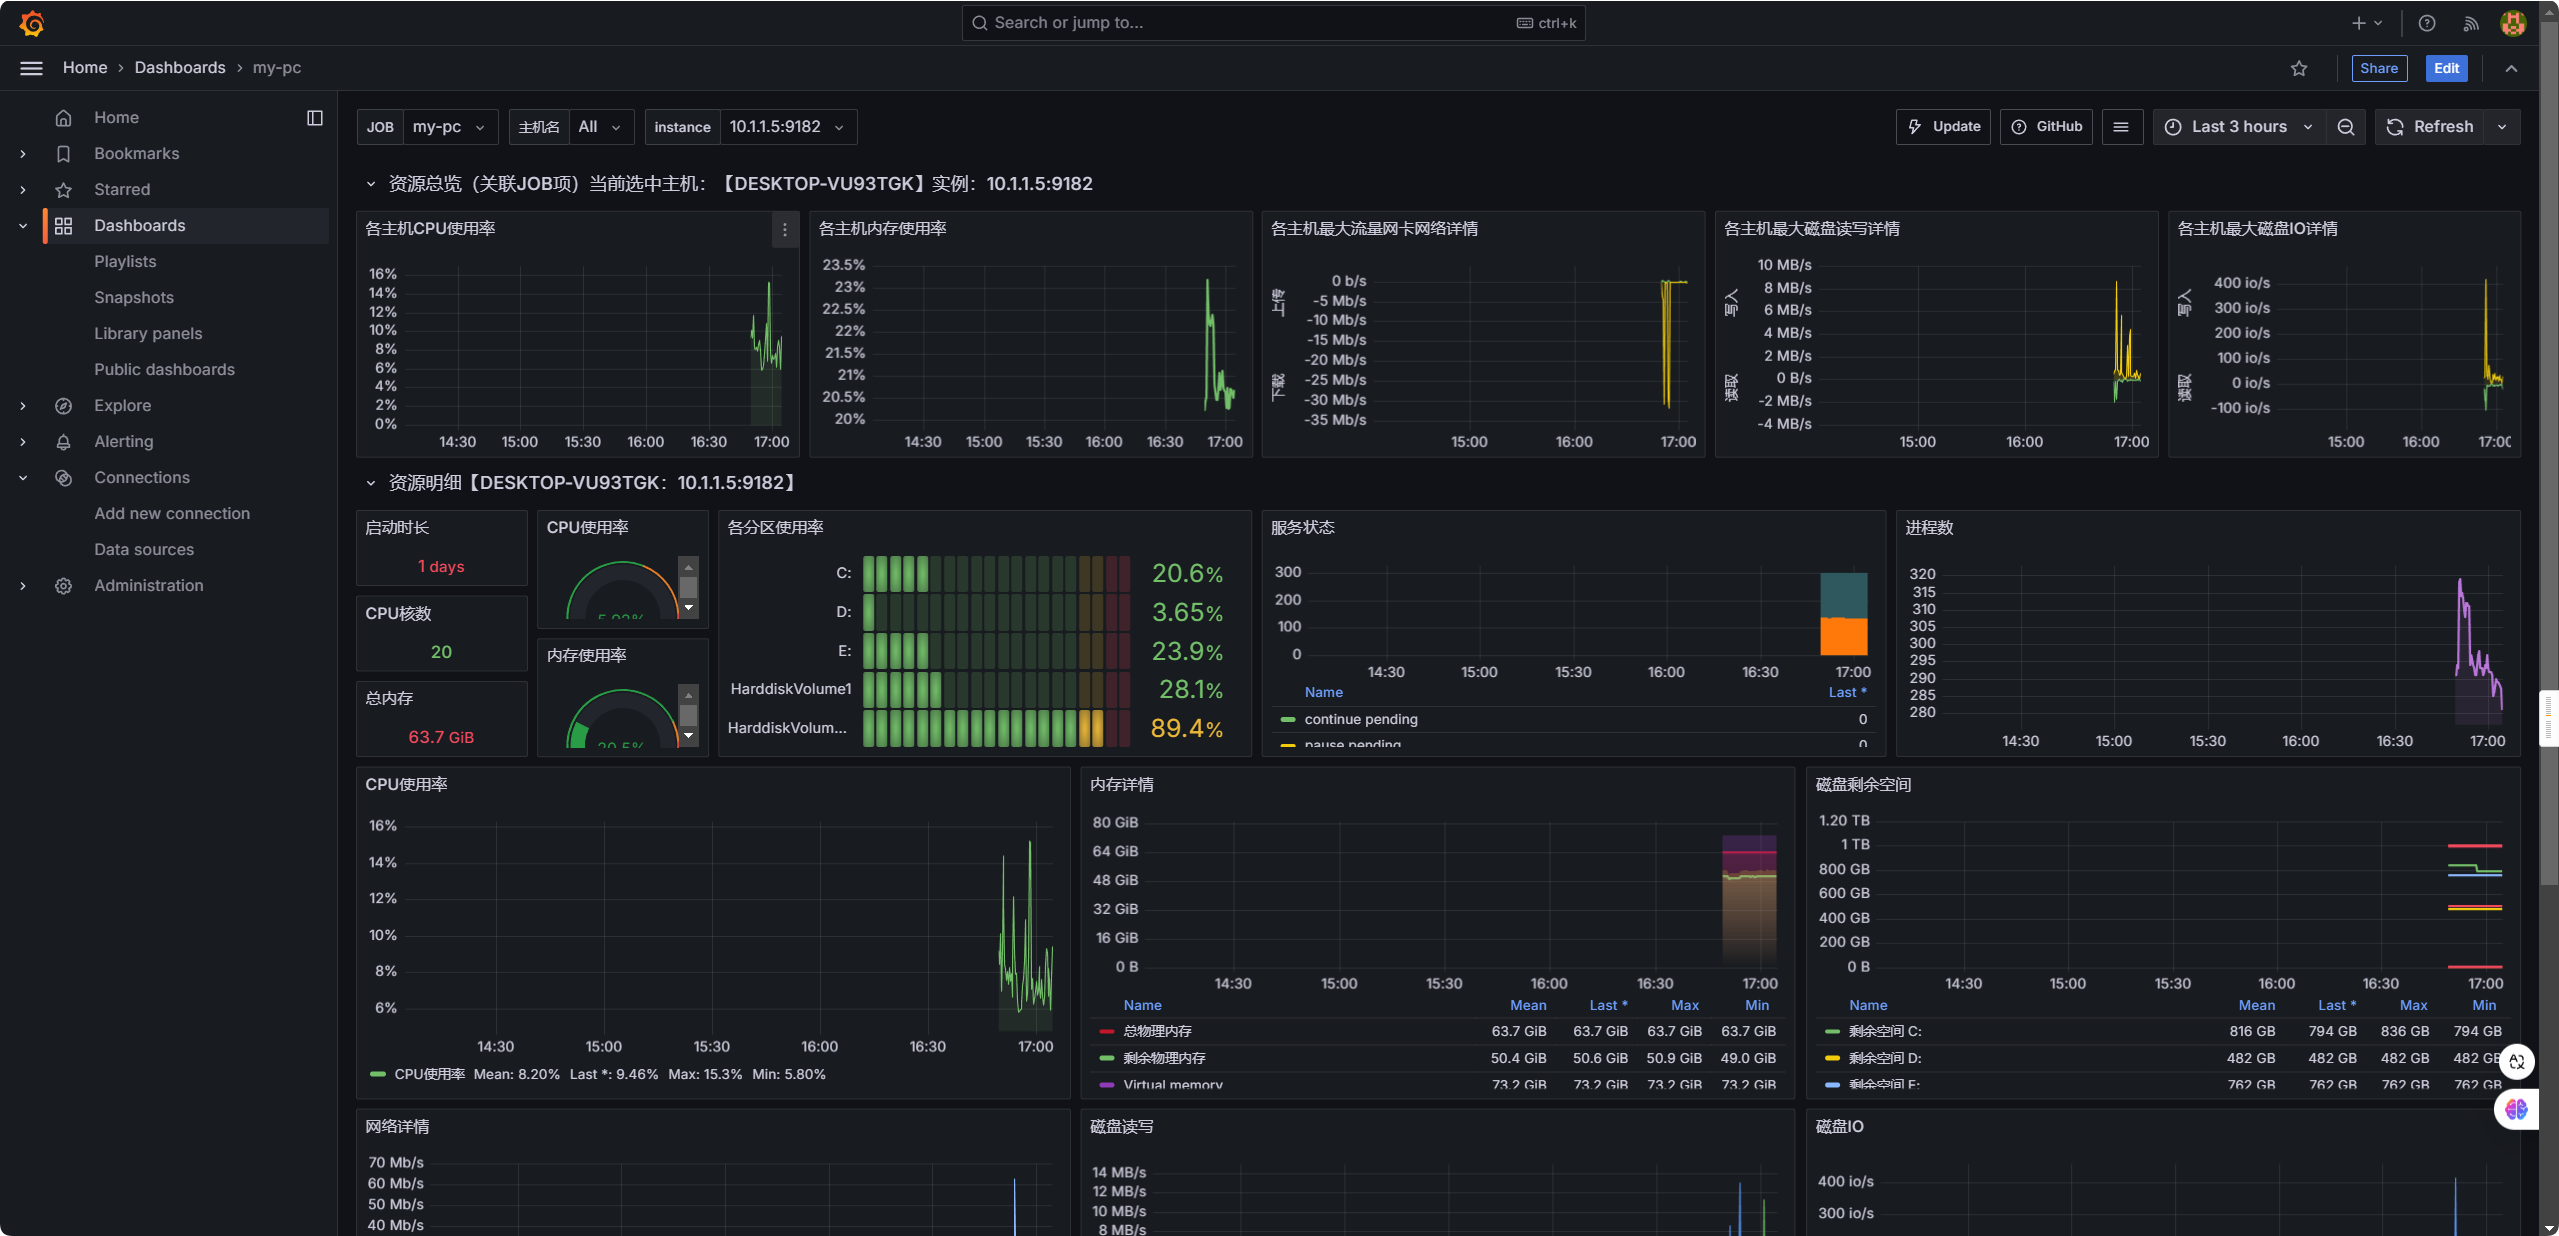Viewport: 2559px width, 1236px height.
Task: Click the floating brain assistant icon
Action: [2517, 1109]
